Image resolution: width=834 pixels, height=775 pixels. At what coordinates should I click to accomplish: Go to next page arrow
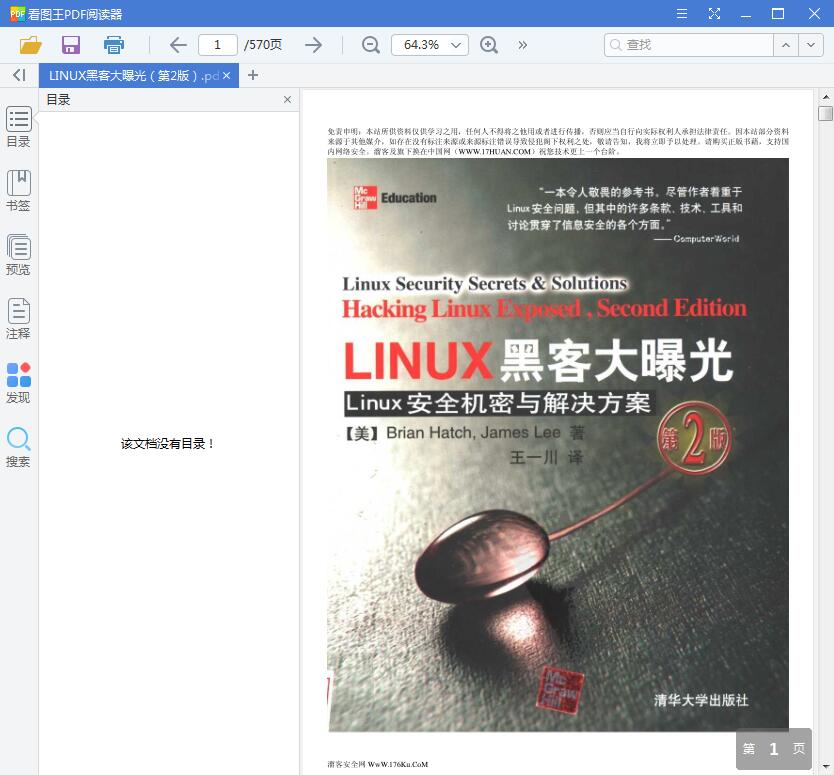click(313, 45)
